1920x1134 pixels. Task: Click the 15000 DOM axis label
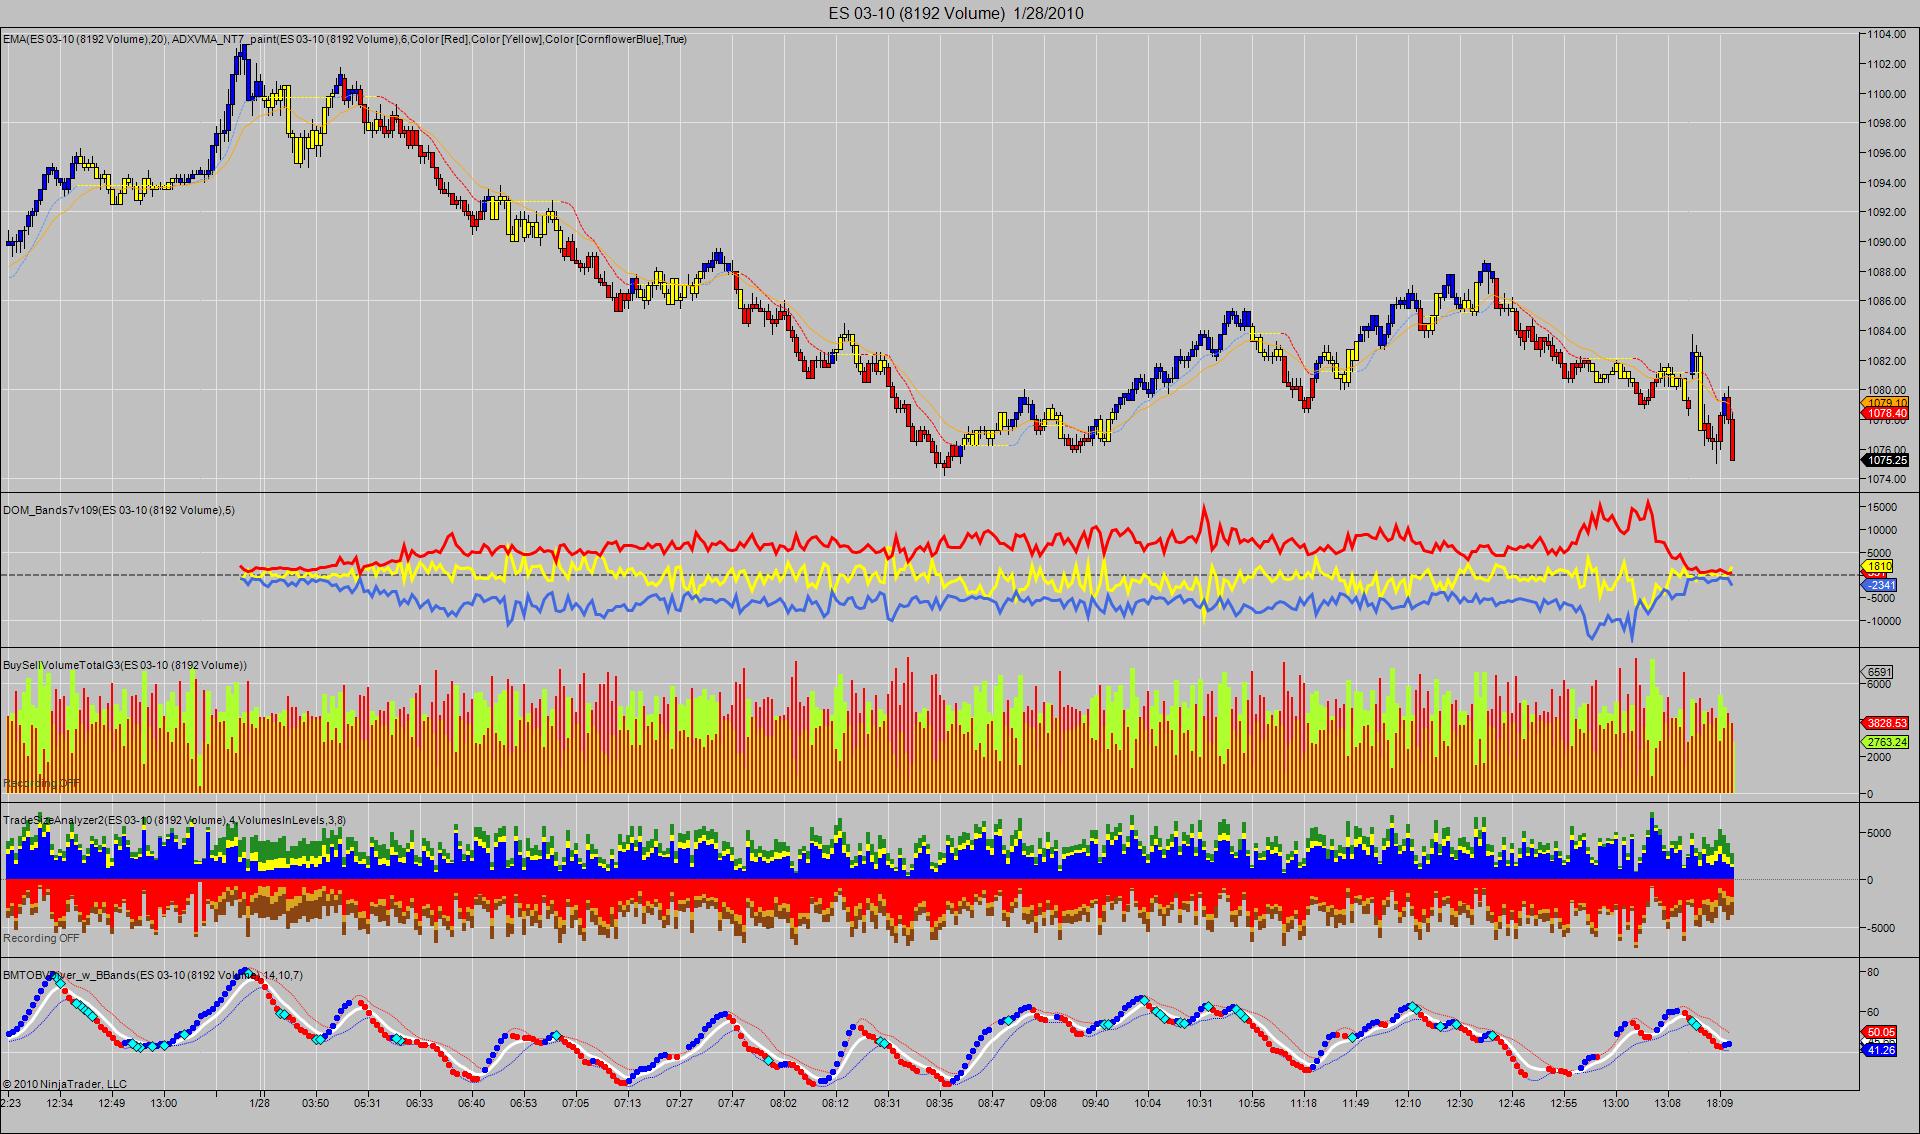coord(1881,507)
